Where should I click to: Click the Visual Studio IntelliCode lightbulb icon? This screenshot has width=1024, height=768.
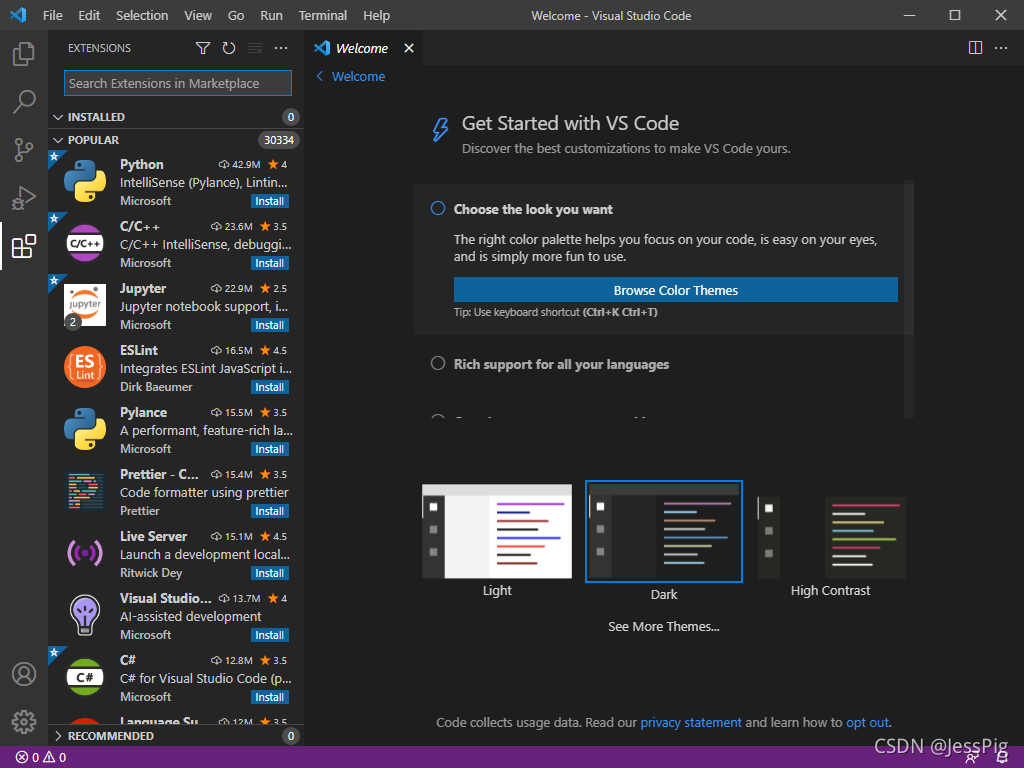tap(85, 615)
